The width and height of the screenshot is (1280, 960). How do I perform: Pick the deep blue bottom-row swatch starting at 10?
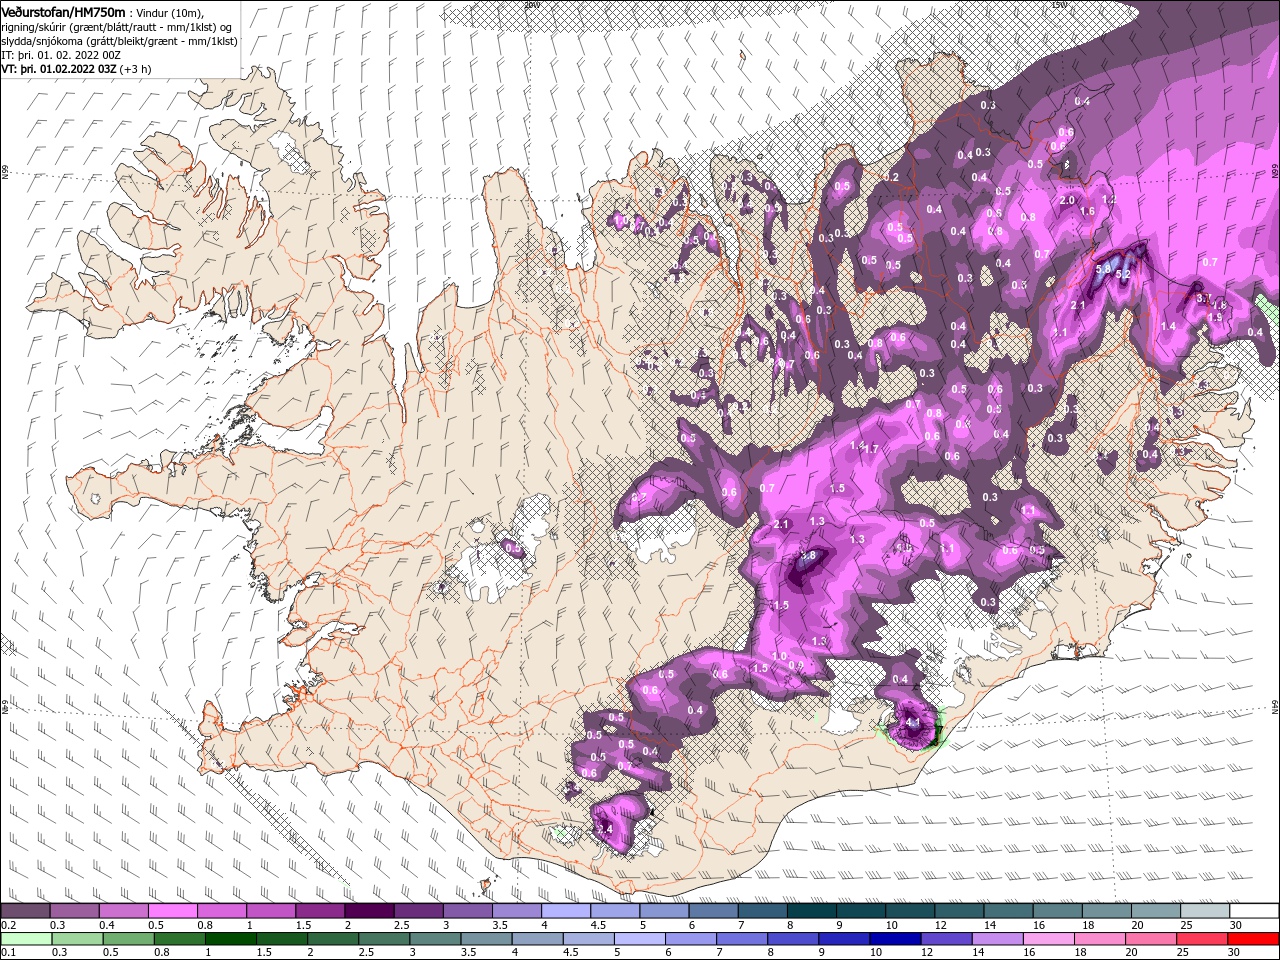pyautogui.click(x=894, y=939)
